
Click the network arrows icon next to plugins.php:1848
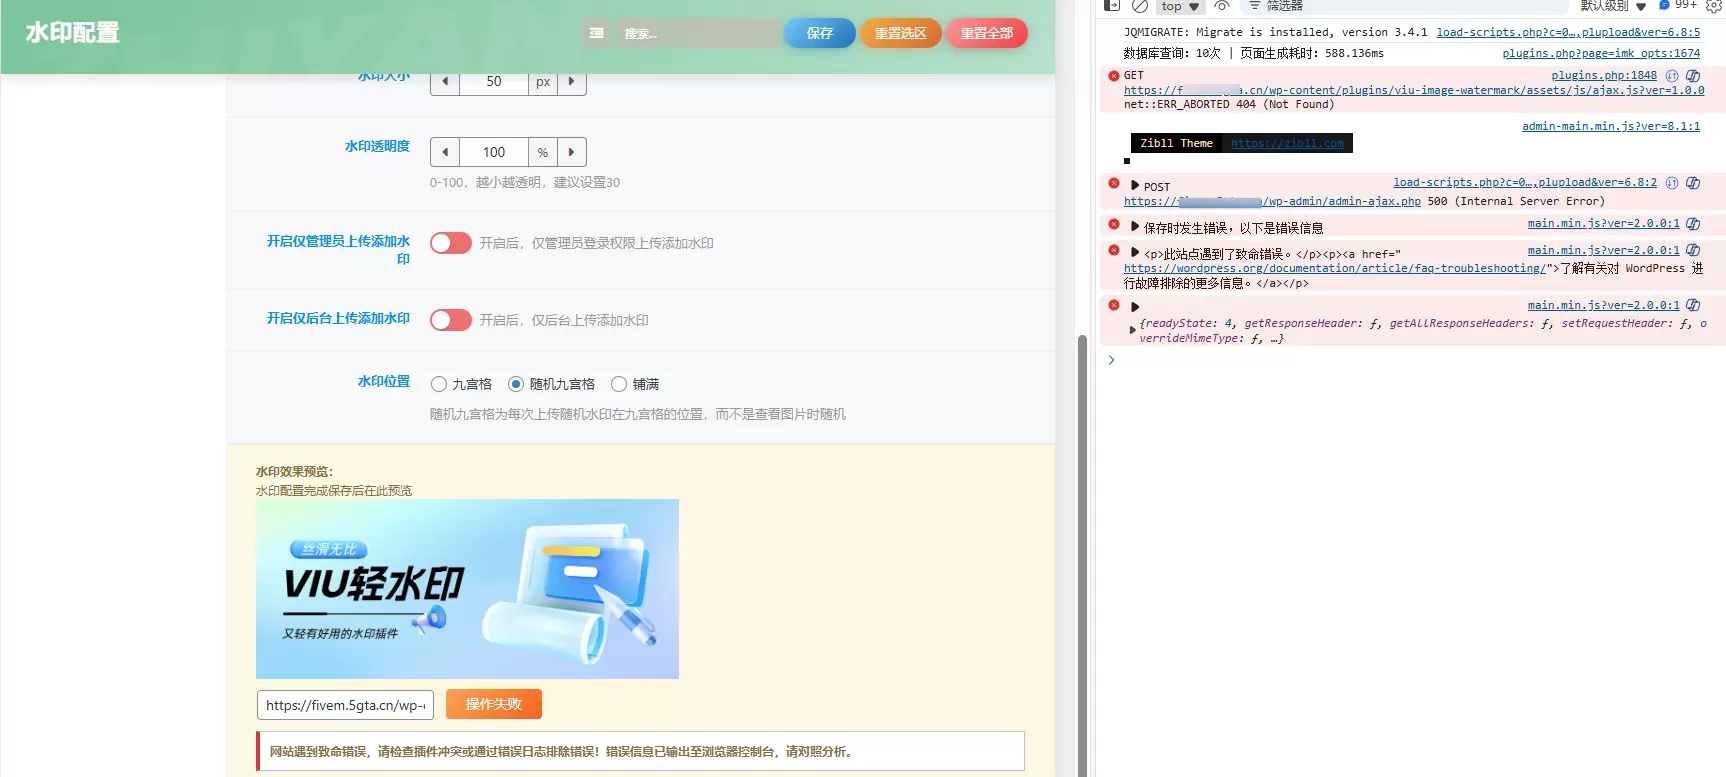pyautogui.click(x=1672, y=76)
